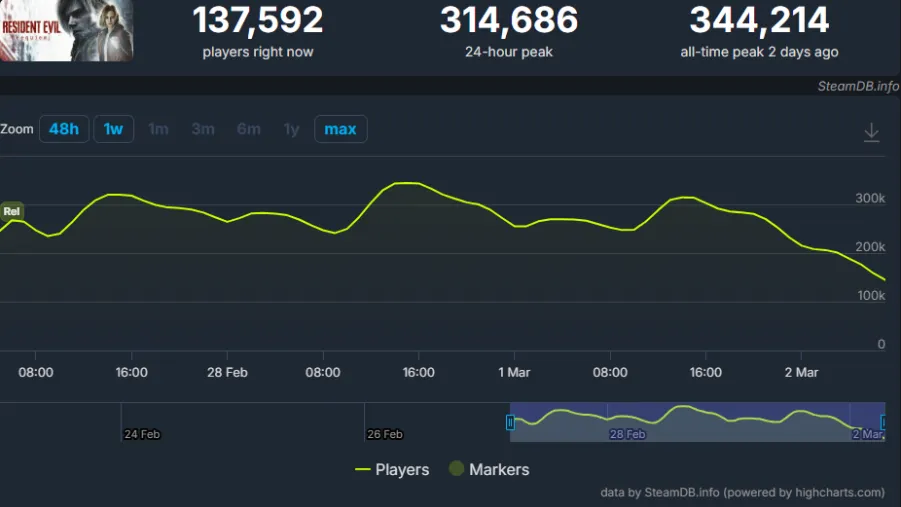Open the SteamDB.info watermark above the chart

click(x=858, y=86)
